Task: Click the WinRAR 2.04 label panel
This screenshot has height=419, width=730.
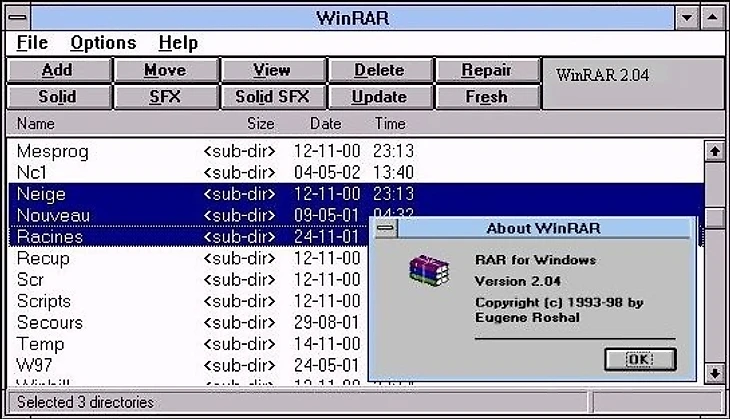Action: (x=633, y=84)
